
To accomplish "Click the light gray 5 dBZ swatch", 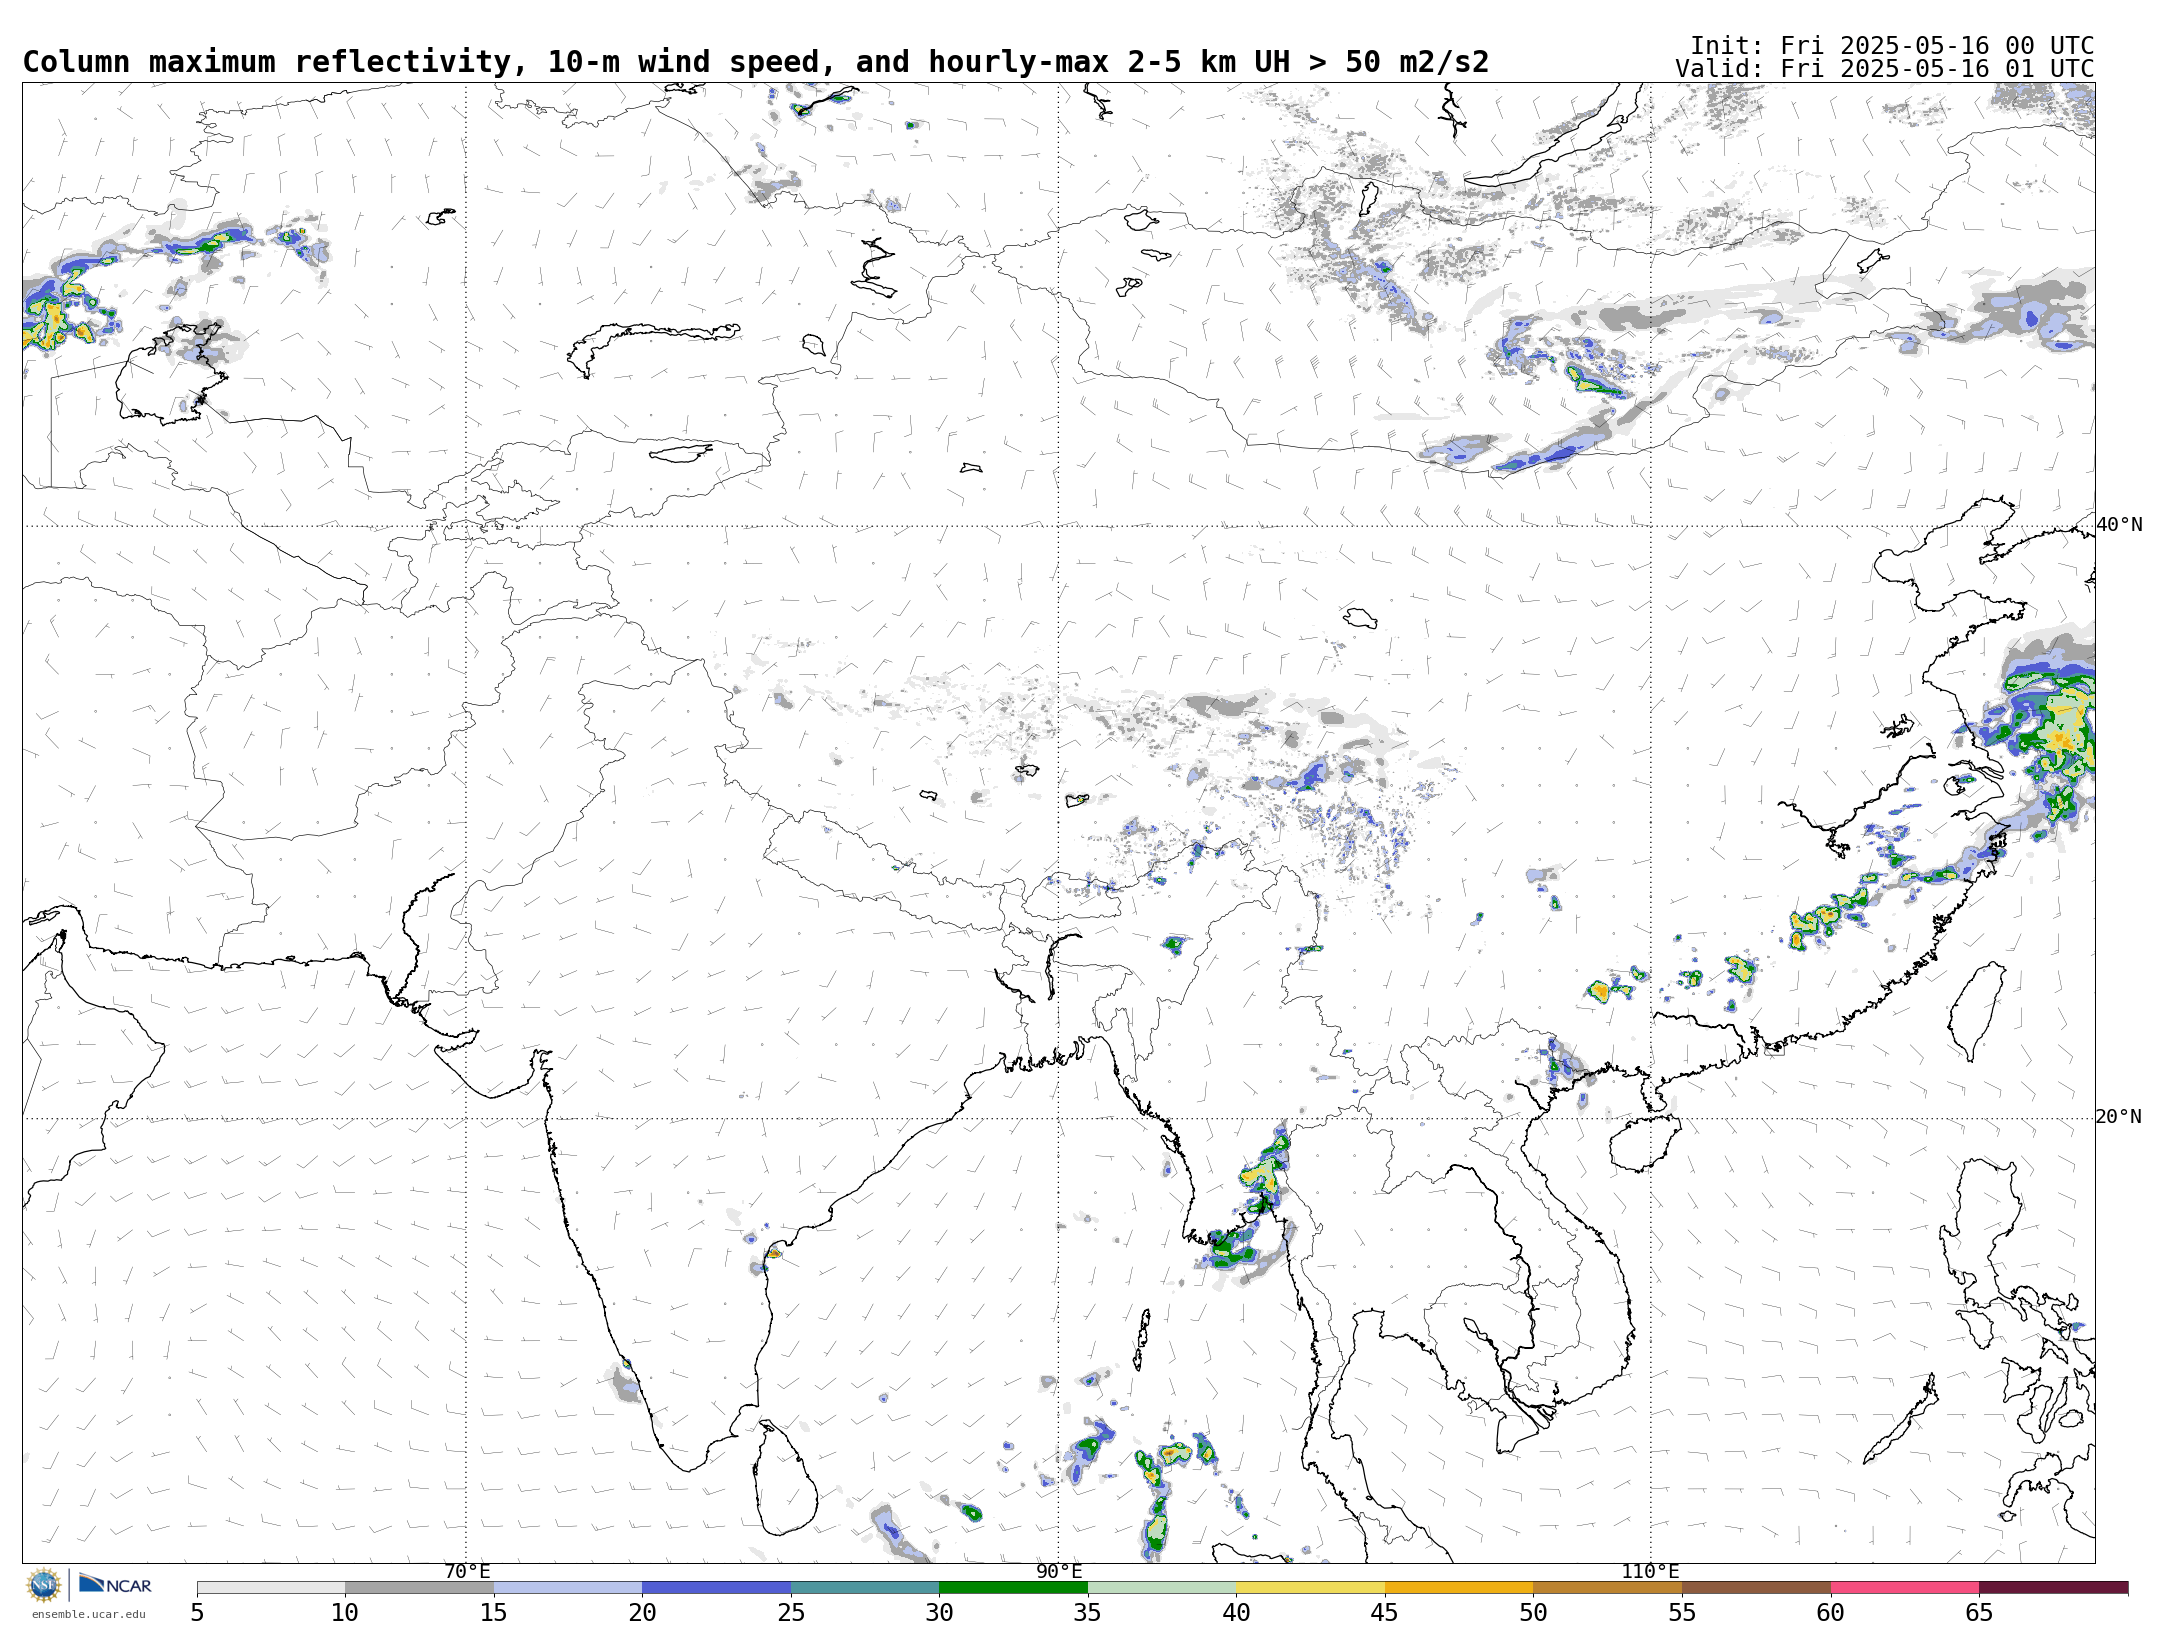I will (271, 1588).
